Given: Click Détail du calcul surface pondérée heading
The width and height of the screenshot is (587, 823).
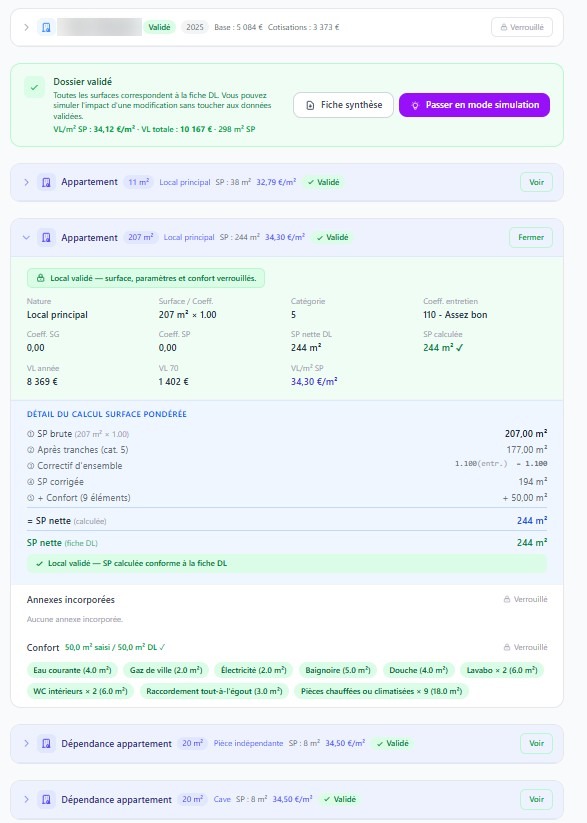Looking at the screenshot, I should [x=107, y=414].
